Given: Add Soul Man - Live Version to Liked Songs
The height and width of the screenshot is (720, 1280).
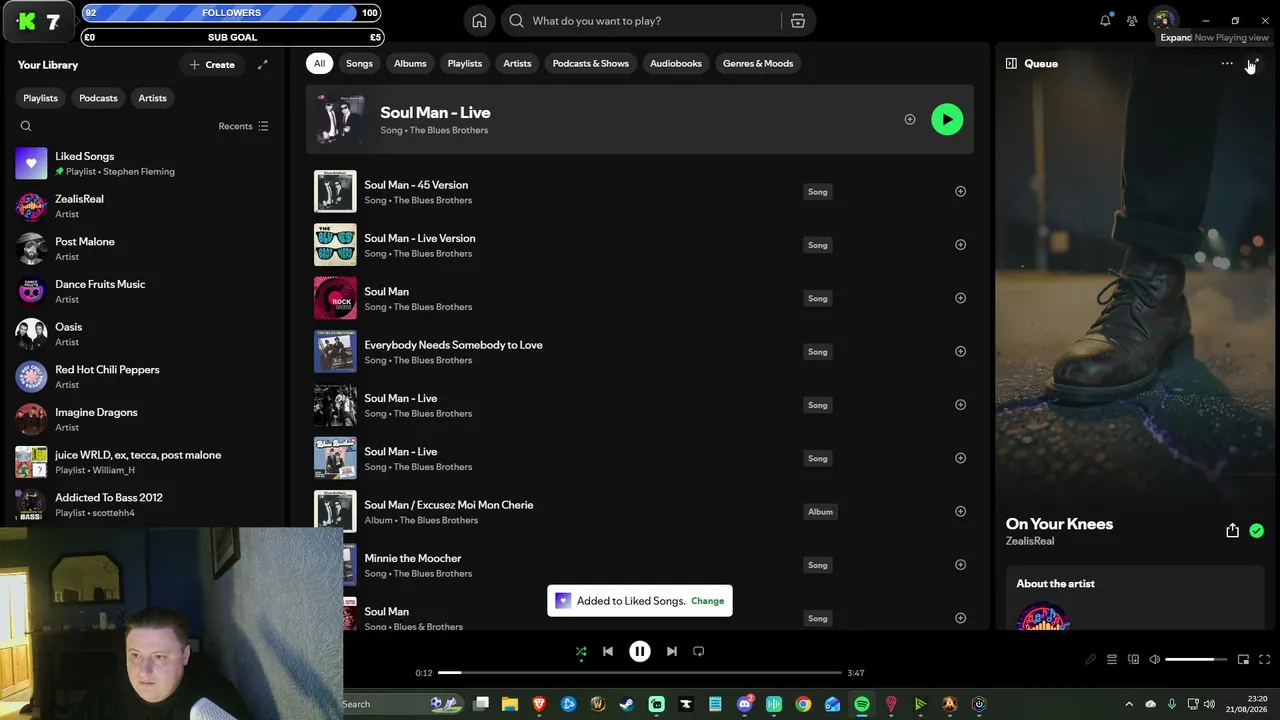Looking at the screenshot, I should click(x=960, y=245).
